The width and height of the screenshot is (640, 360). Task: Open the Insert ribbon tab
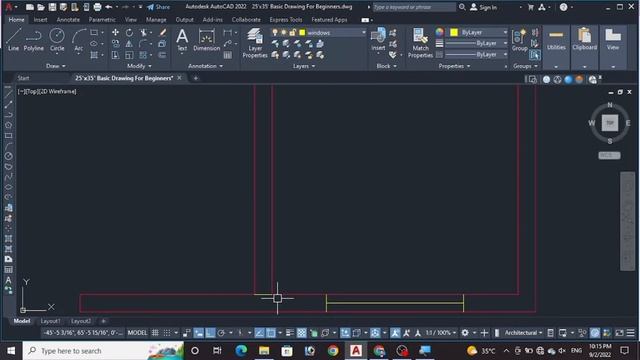(x=40, y=20)
